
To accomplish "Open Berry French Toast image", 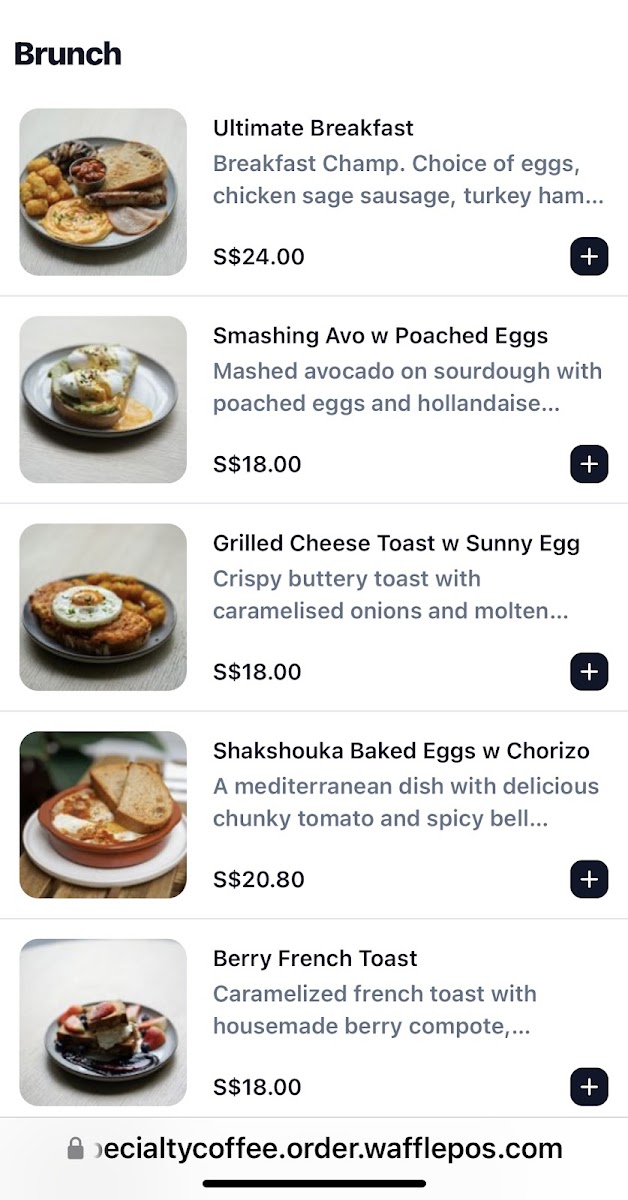I will (x=103, y=1022).
